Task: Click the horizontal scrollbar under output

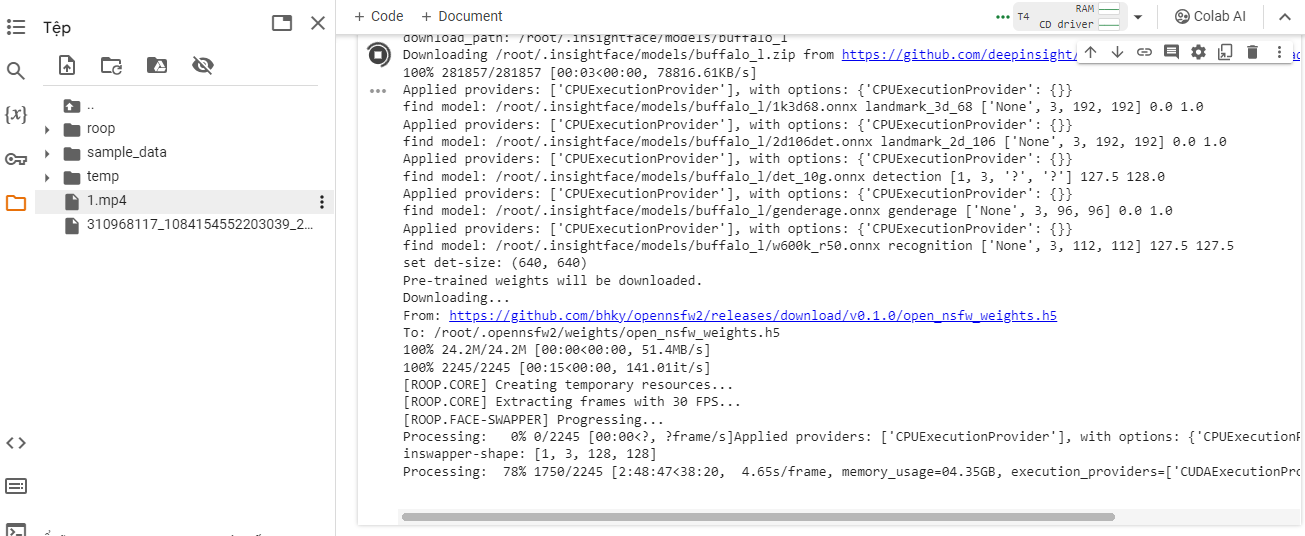Action: click(x=757, y=517)
